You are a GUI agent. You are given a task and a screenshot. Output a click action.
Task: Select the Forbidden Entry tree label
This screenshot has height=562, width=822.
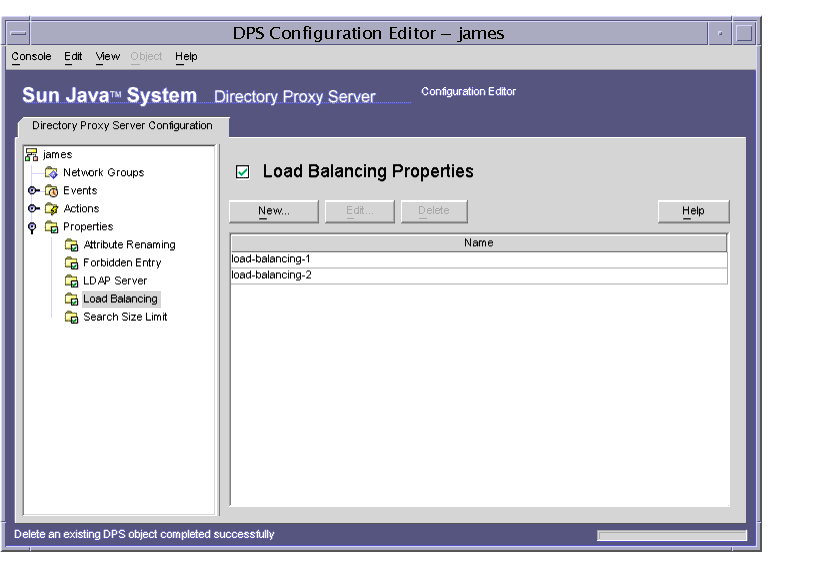122,263
